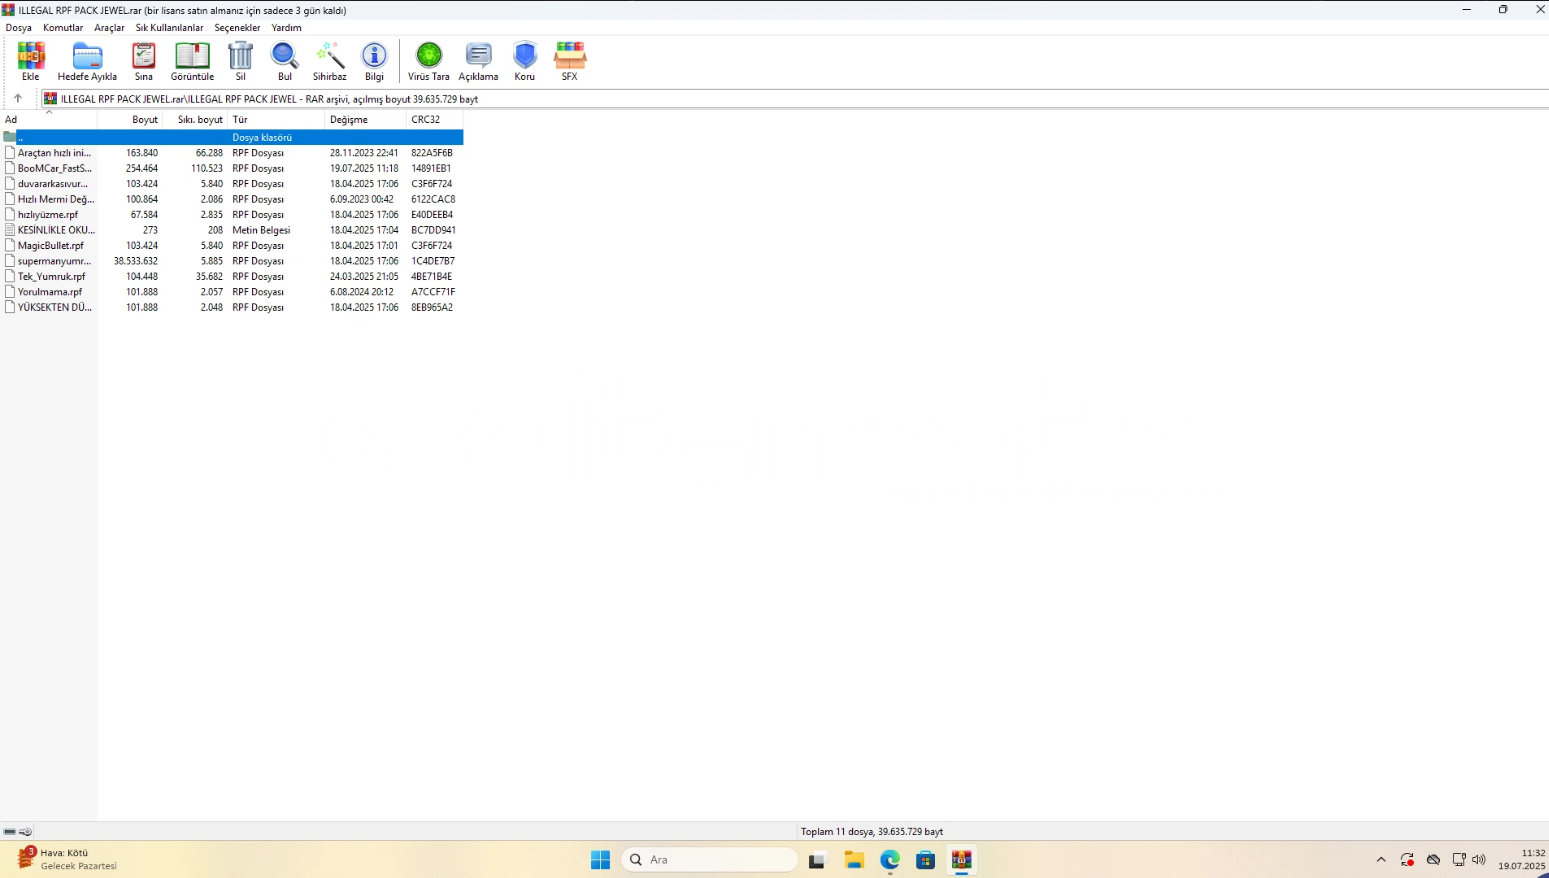The image size is (1549, 878).
Task: Open the Dosya menu
Action: (19, 28)
